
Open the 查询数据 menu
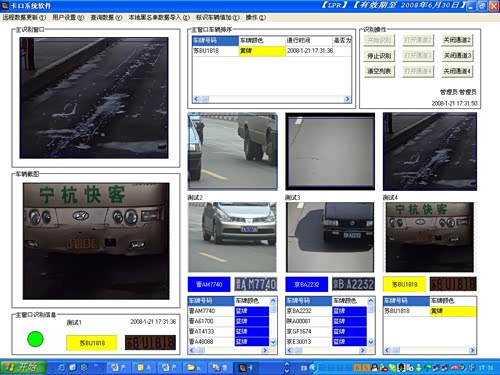[x=106, y=17]
